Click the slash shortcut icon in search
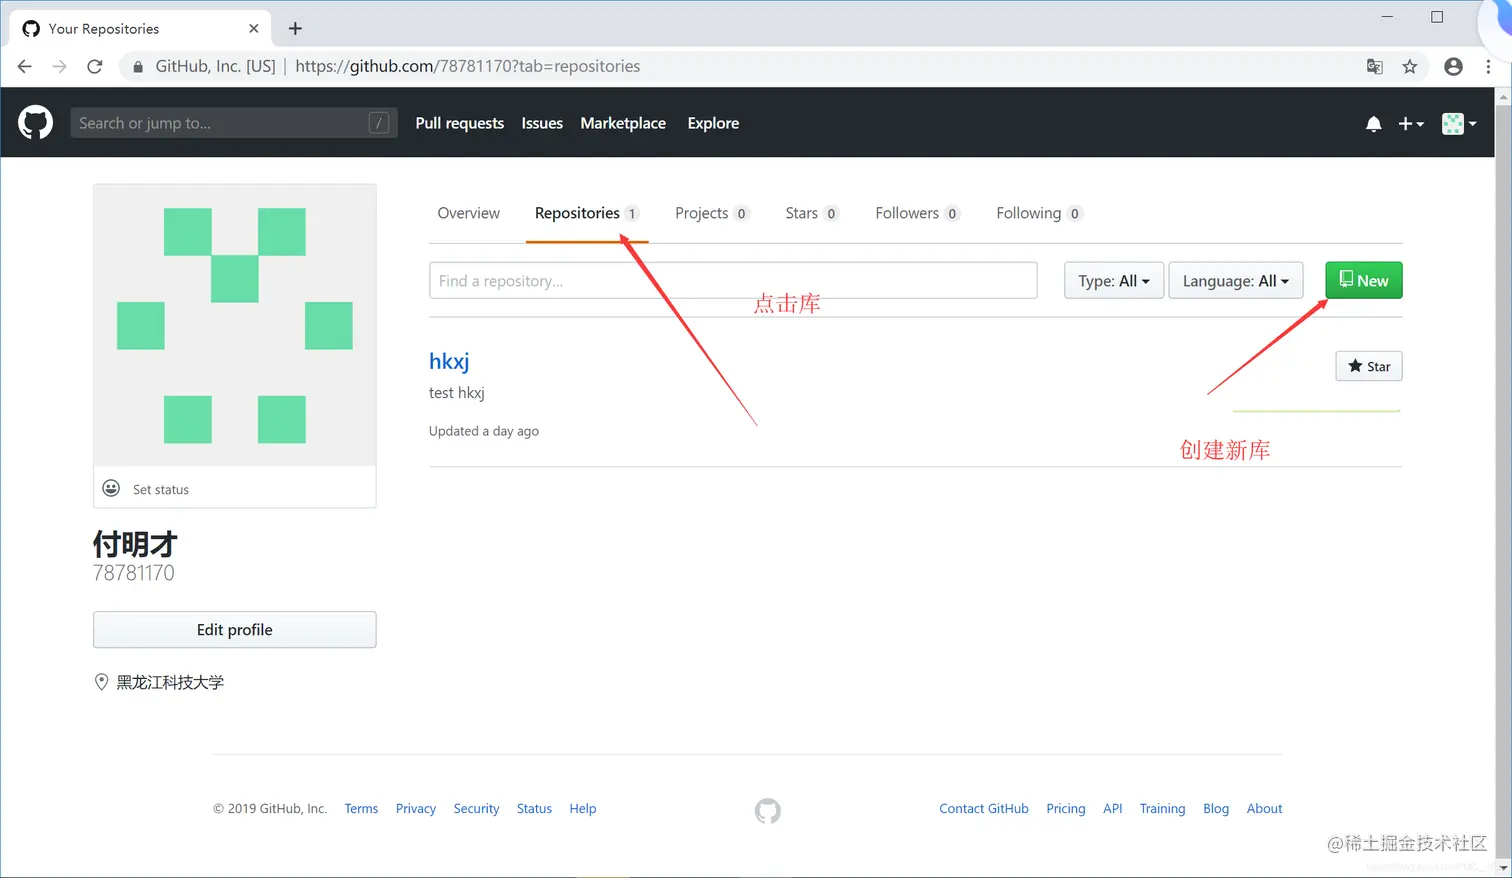 coord(379,123)
